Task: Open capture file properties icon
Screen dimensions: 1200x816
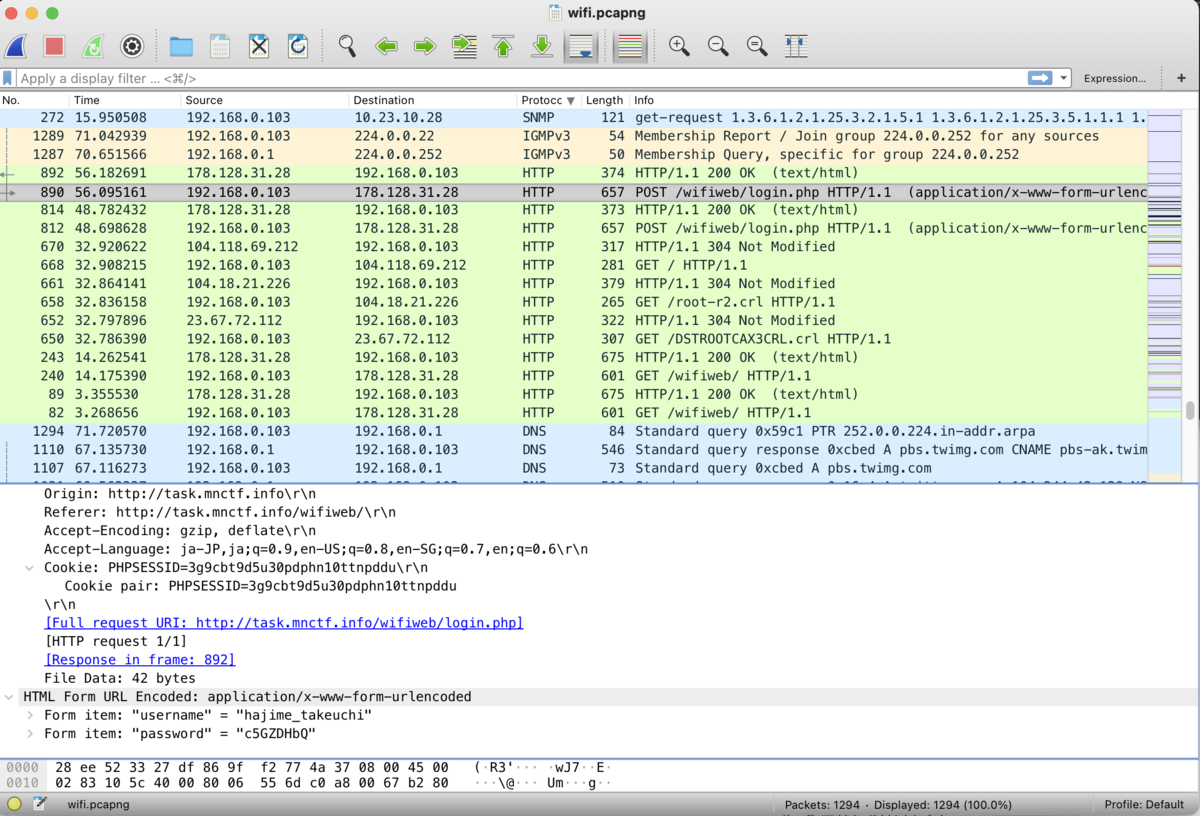Action: [x=40, y=804]
